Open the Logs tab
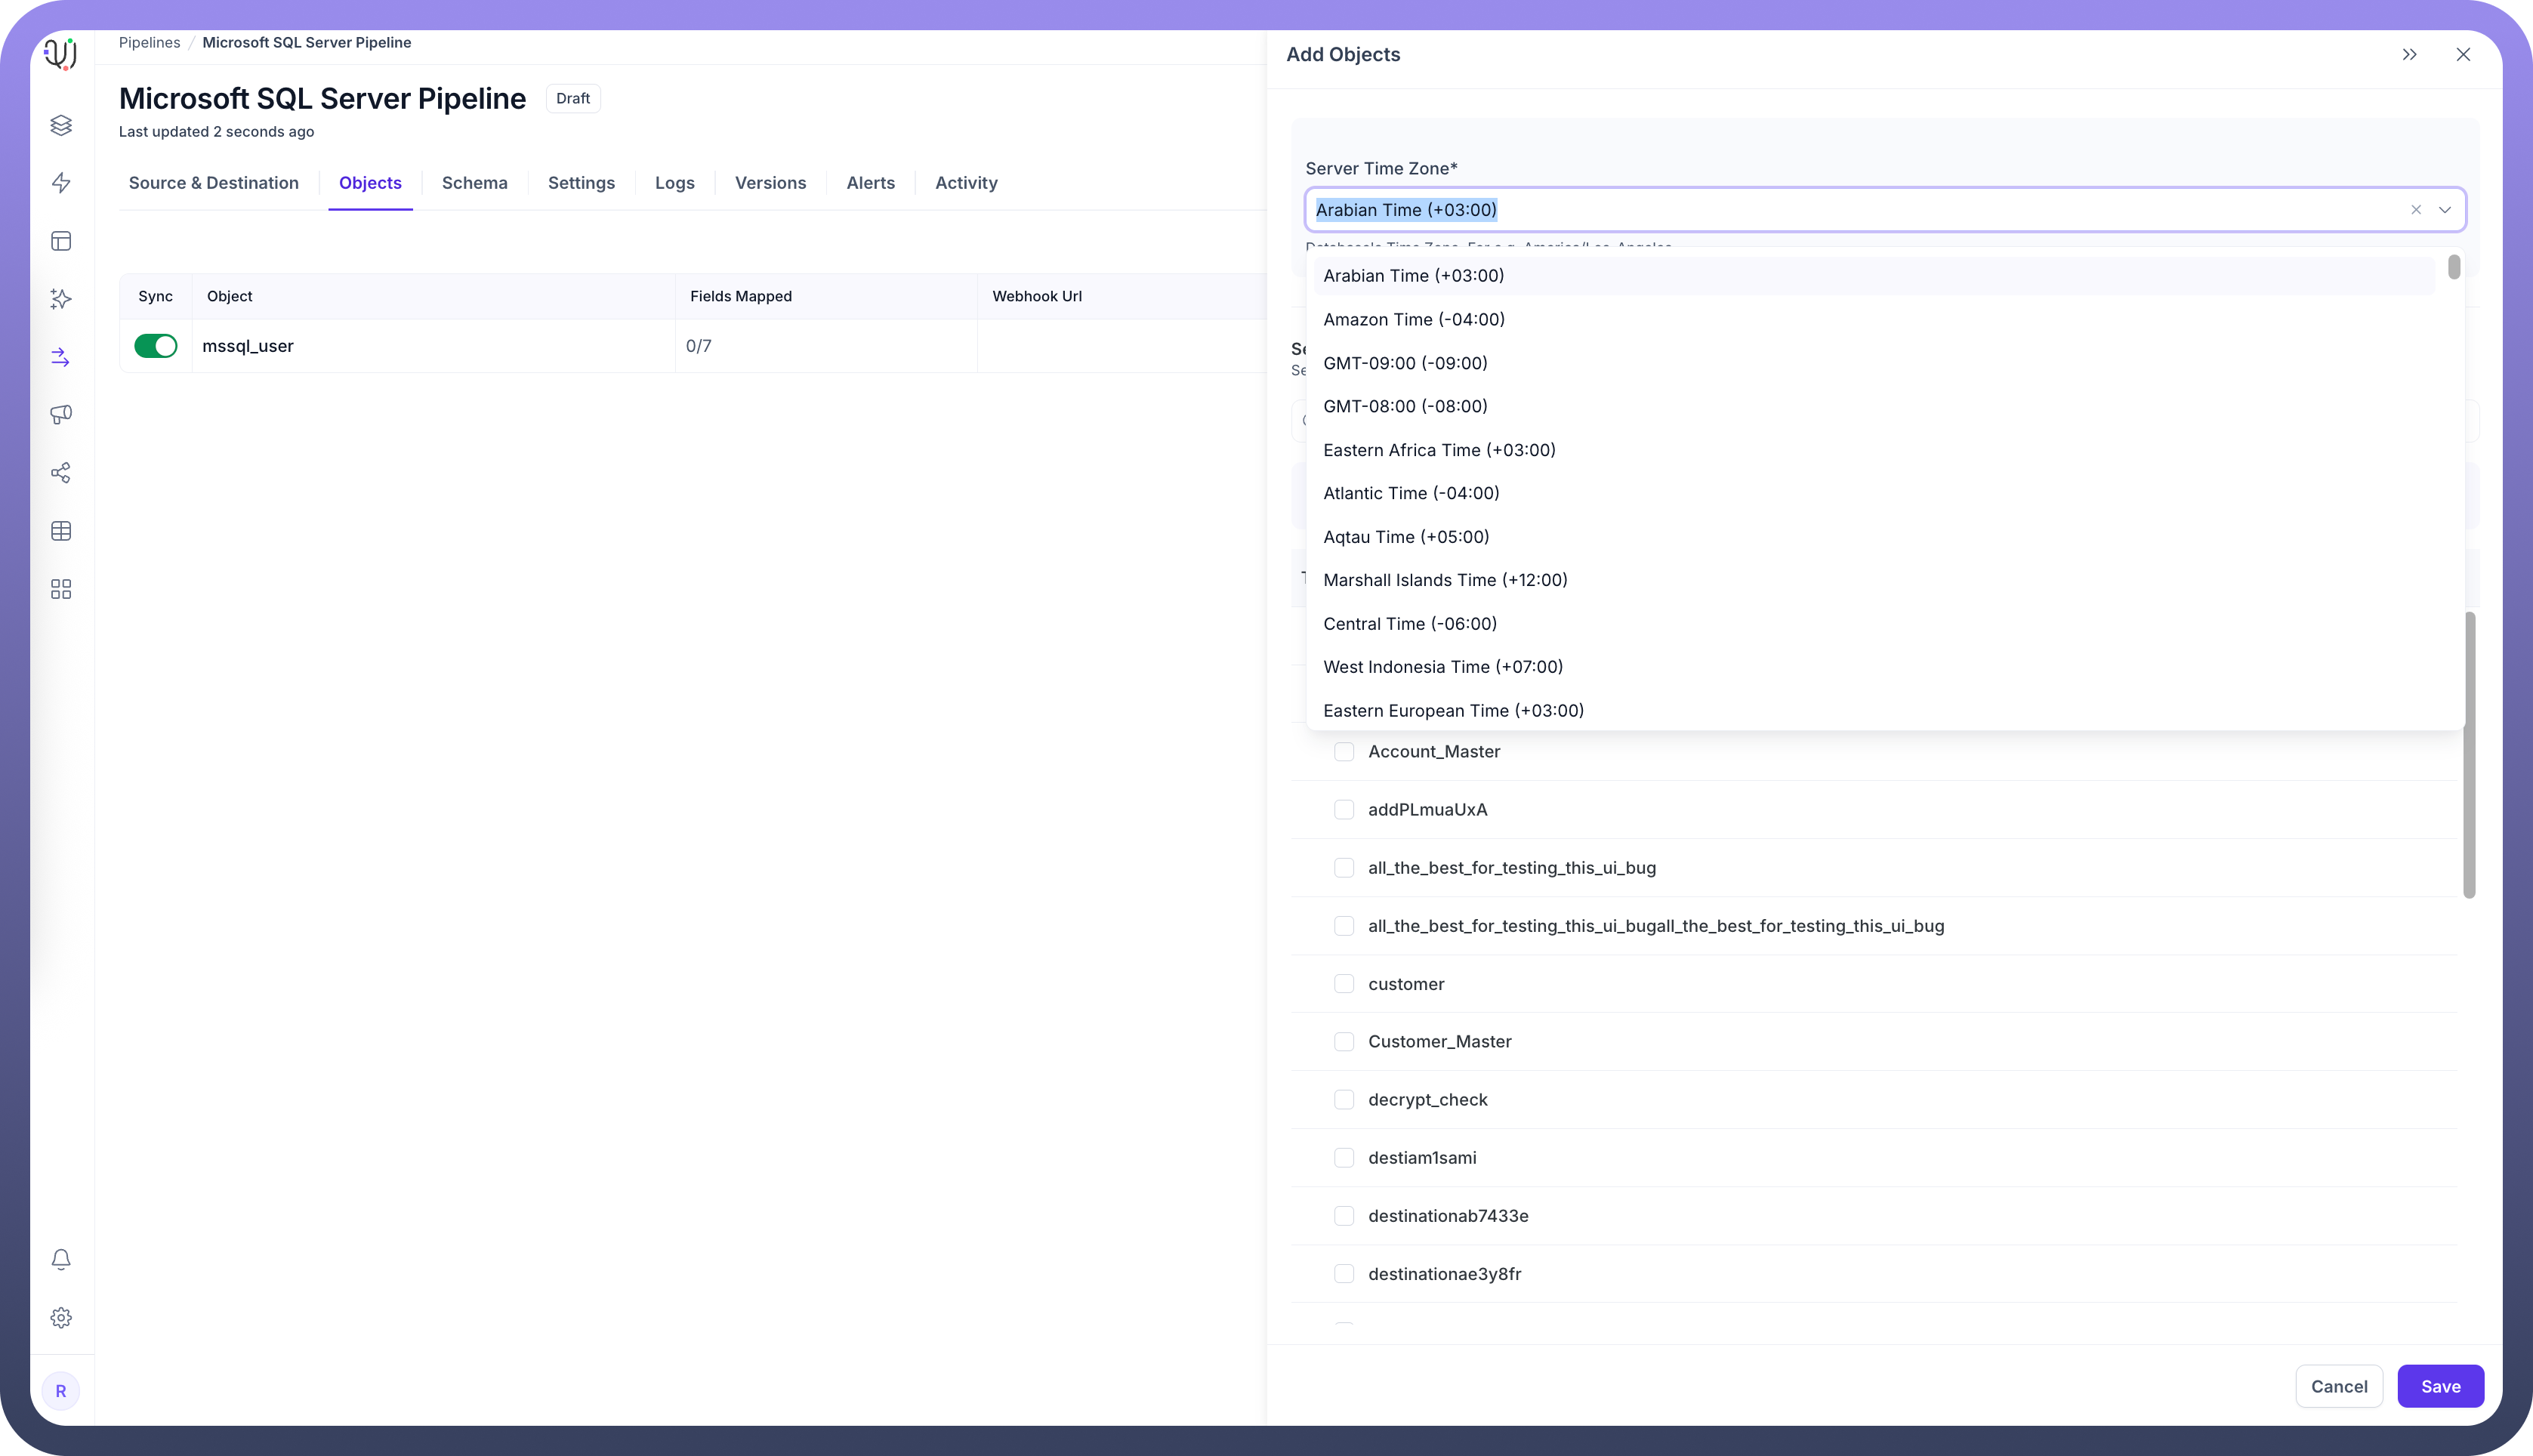The height and width of the screenshot is (1456, 2533). pyautogui.click(x=674, y=183)
